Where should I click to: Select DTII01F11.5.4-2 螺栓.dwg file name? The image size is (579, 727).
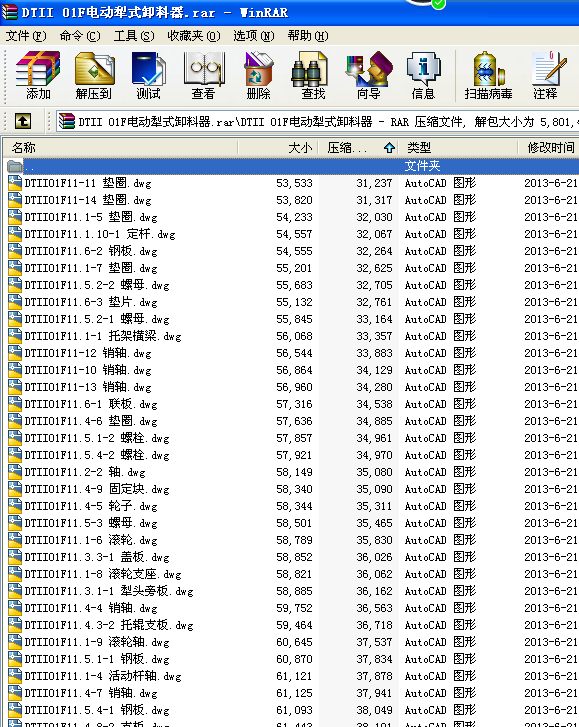click(x=97, y=455)
